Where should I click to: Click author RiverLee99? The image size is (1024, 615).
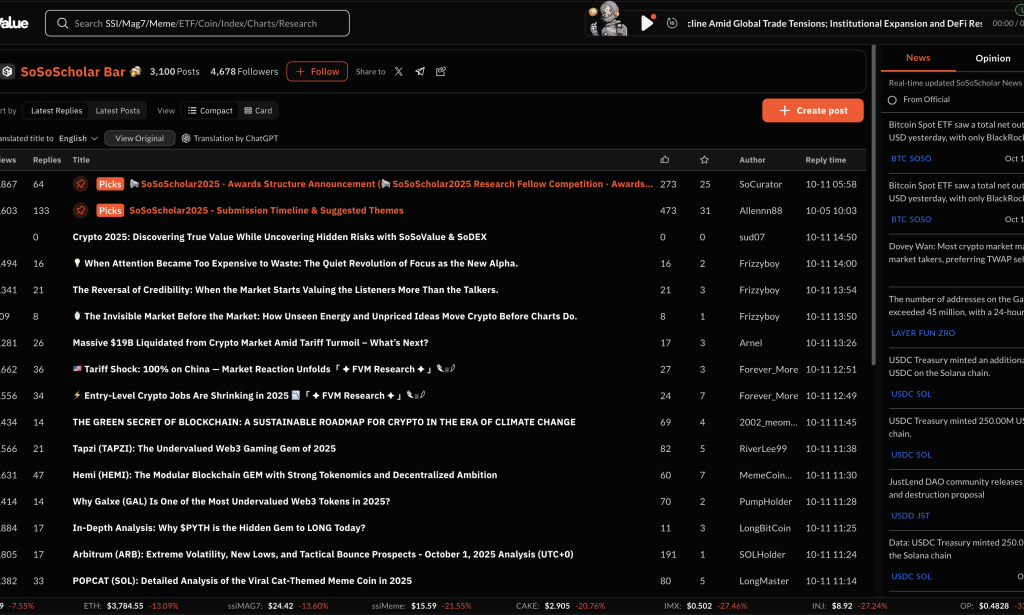point(763,449)
